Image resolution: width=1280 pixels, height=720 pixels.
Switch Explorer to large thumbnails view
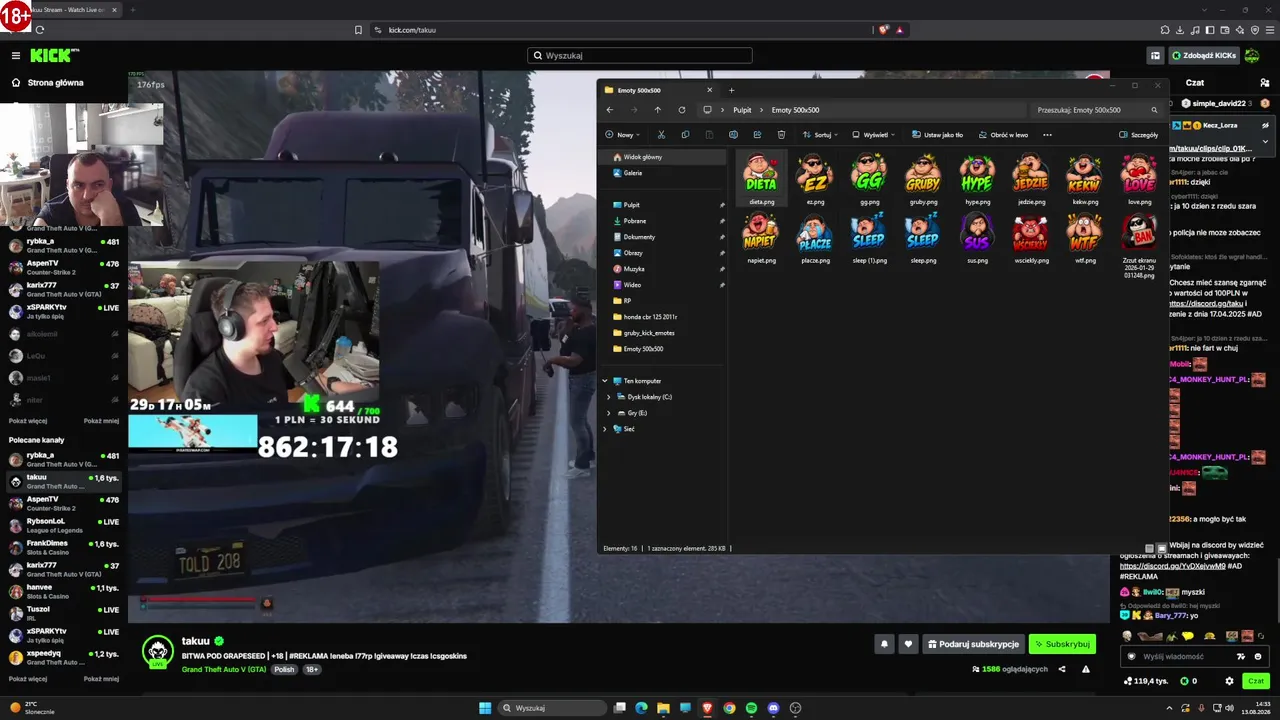click(1162, 548)
